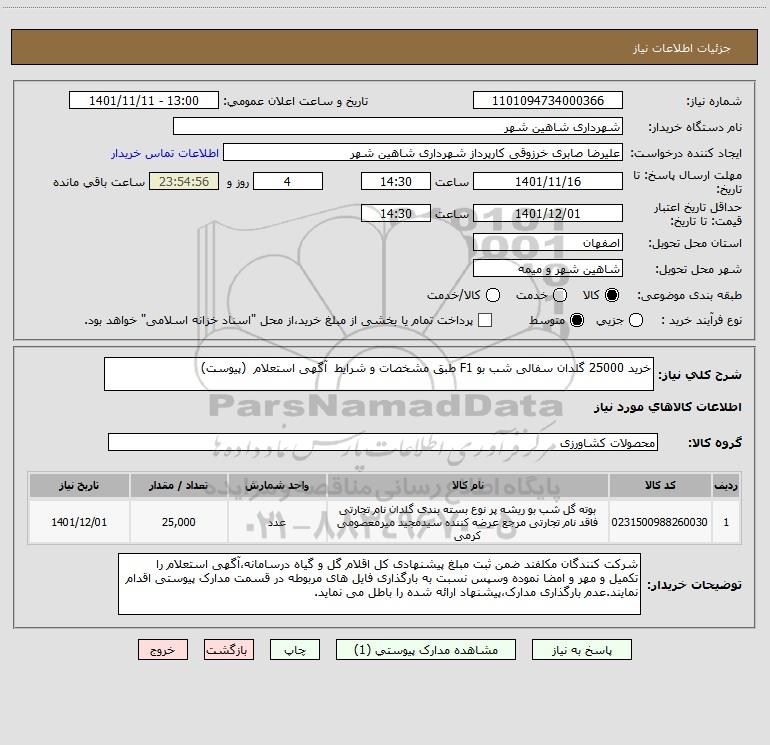Viewport: 770px width, 745px height.
Task: Click the quantity cell 25,000
Action: 179,522
